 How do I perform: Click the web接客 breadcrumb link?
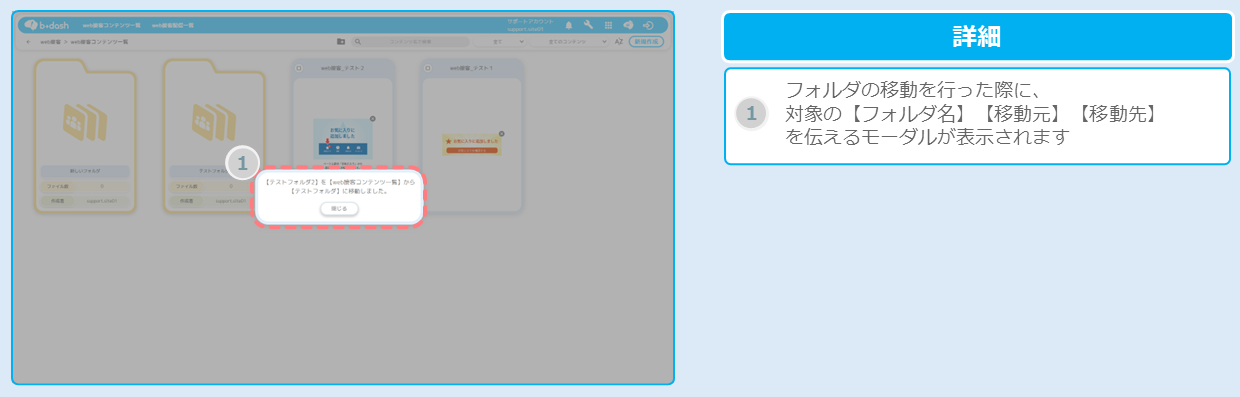pyautogui.click(x=51, y=42)
